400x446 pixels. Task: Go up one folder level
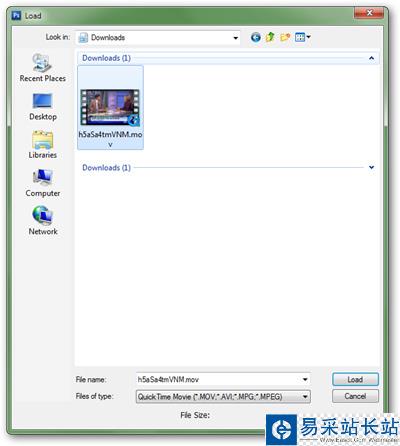tap(270, 37)
